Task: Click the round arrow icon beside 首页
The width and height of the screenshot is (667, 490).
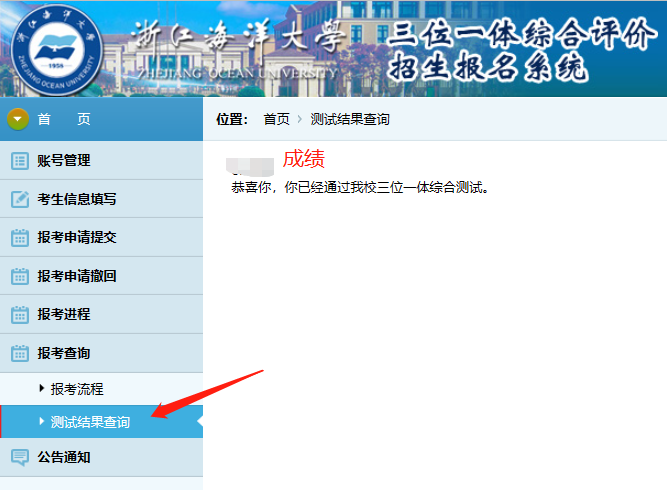Action: click(x=18, y=119)
